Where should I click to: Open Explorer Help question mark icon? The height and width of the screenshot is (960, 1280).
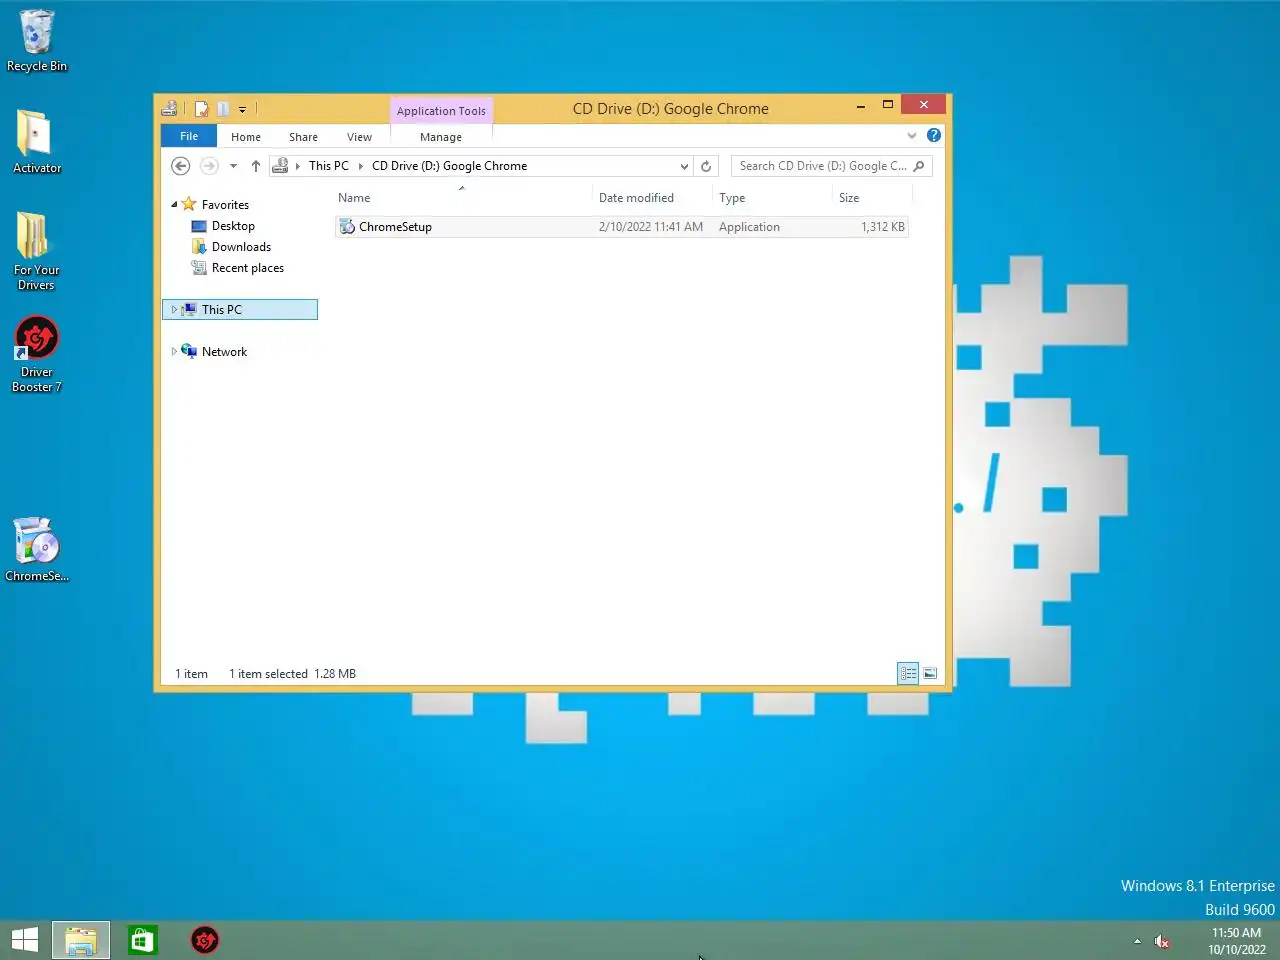point(934,135)
